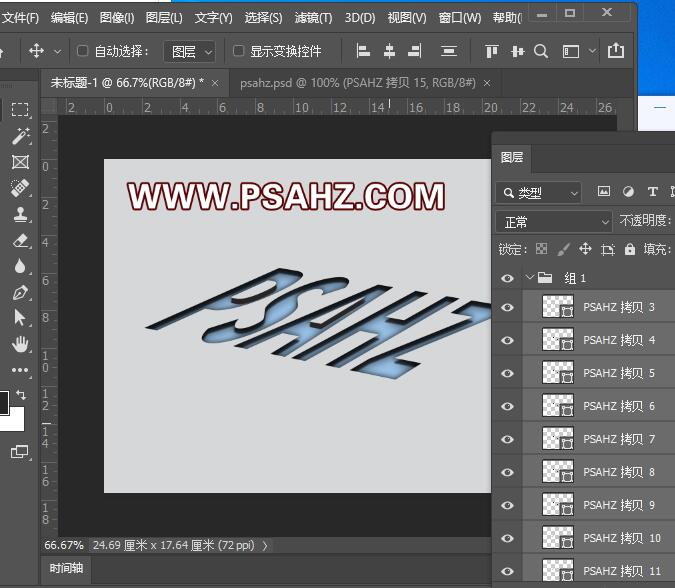Select the Eraser tool
Image resolution: width=675 pixels, height=588 pixels.
(x=20, y=240)
